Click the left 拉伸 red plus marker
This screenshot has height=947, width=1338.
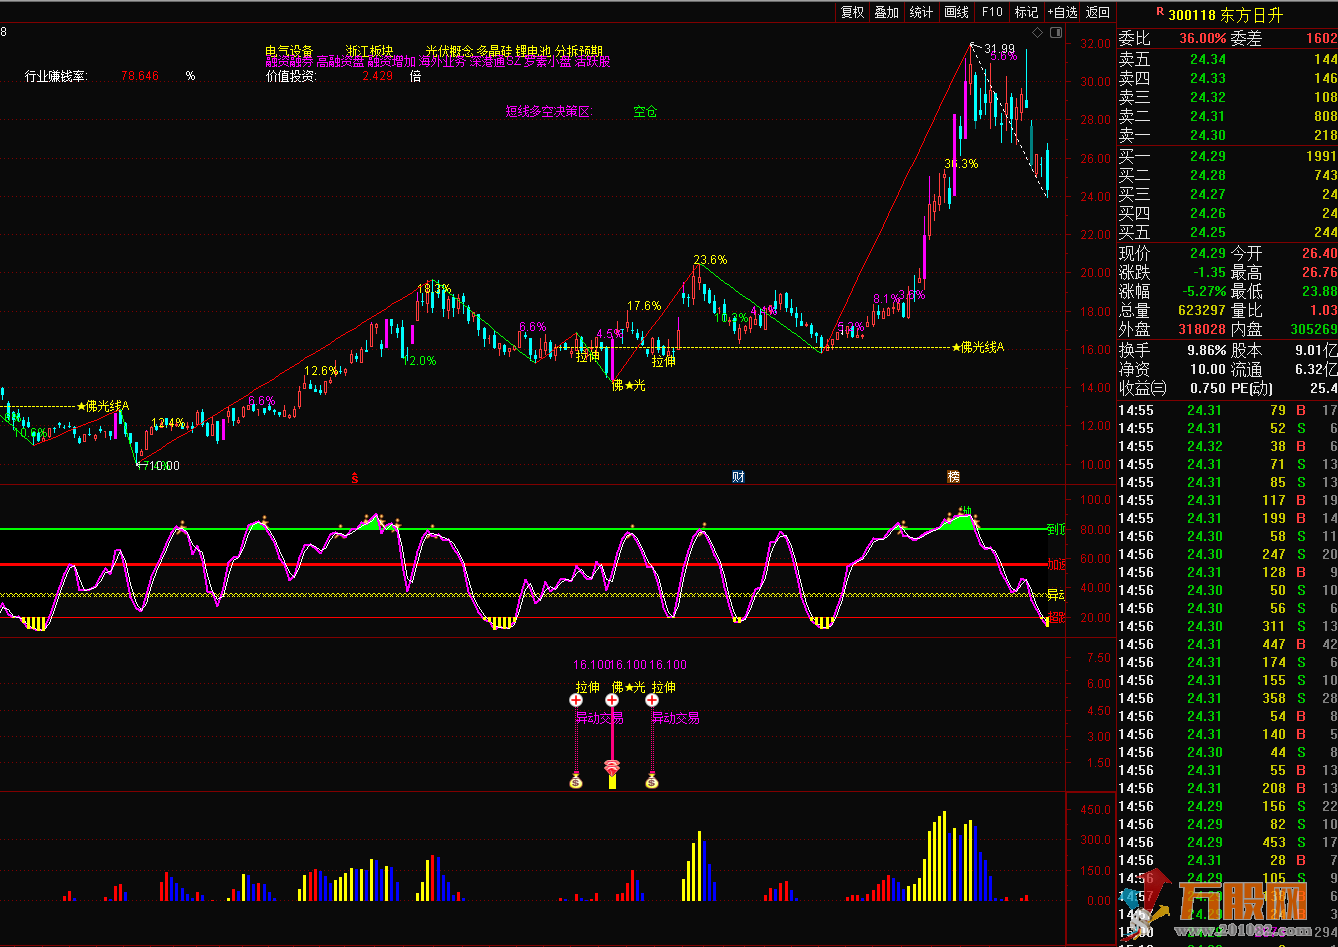click(x=576, y=701)
